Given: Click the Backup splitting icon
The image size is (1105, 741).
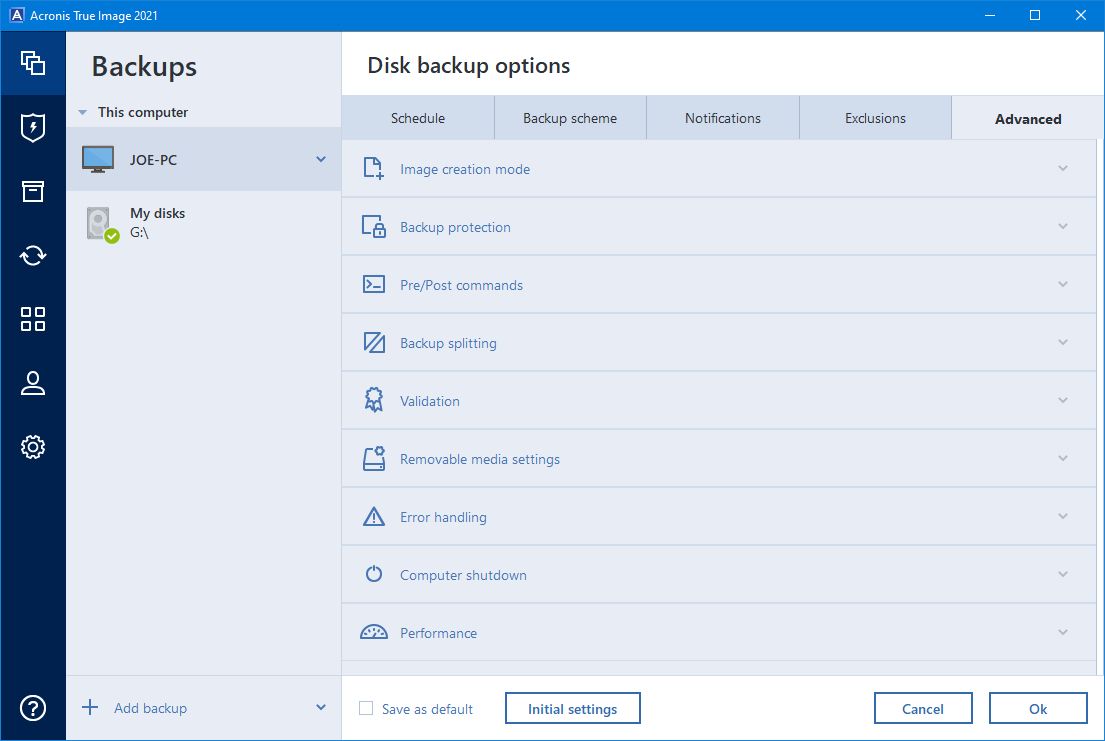Looking at the screenshot, I should pyautogui.click(x=374, y=343).
